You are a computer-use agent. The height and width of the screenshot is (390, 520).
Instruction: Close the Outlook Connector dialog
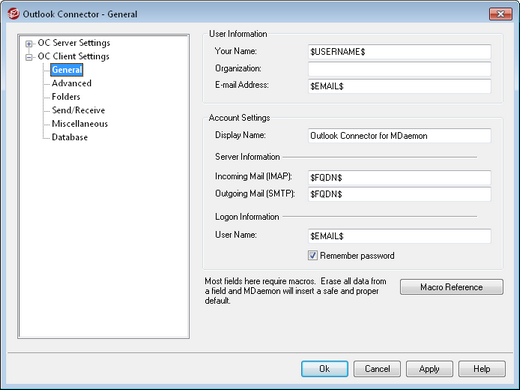pos(500,14)
